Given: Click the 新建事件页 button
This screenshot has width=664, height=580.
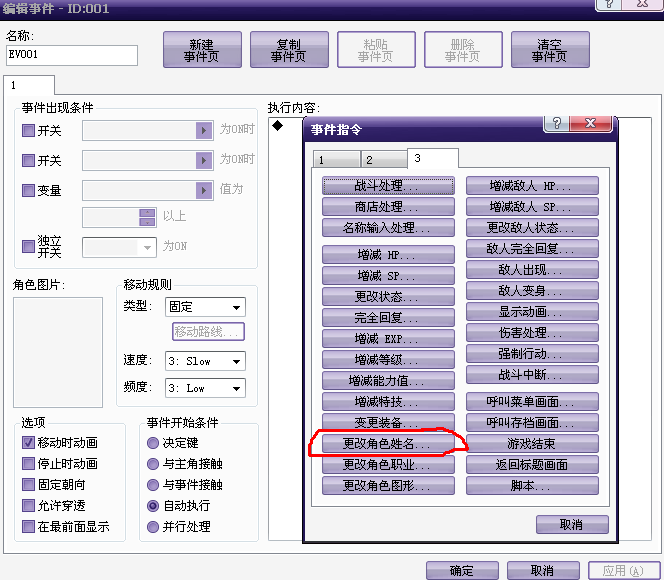Looking at the screenshot, I should [202, 50].
